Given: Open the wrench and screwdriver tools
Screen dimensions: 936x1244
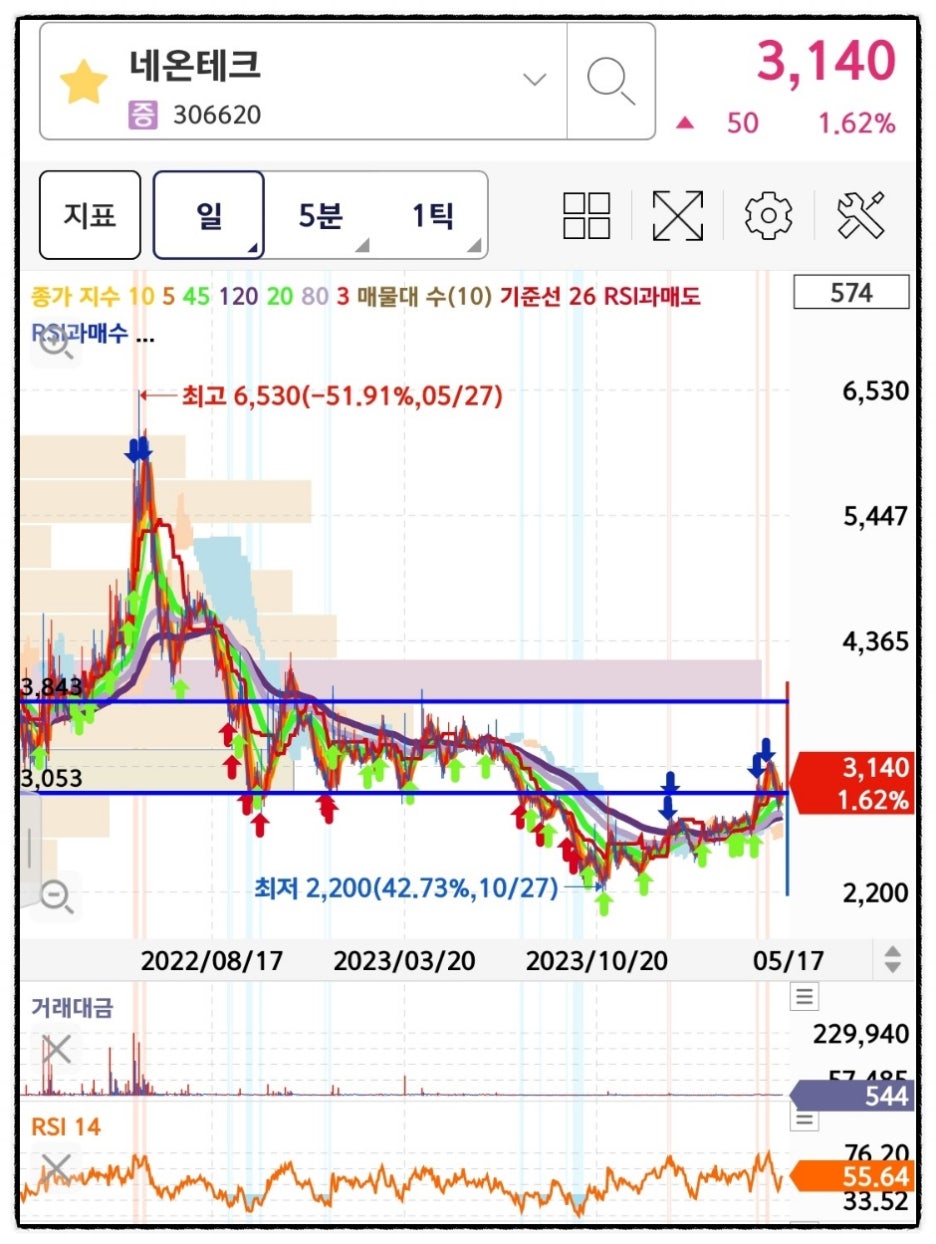Looking at the screenshot, I should point(862,215).
